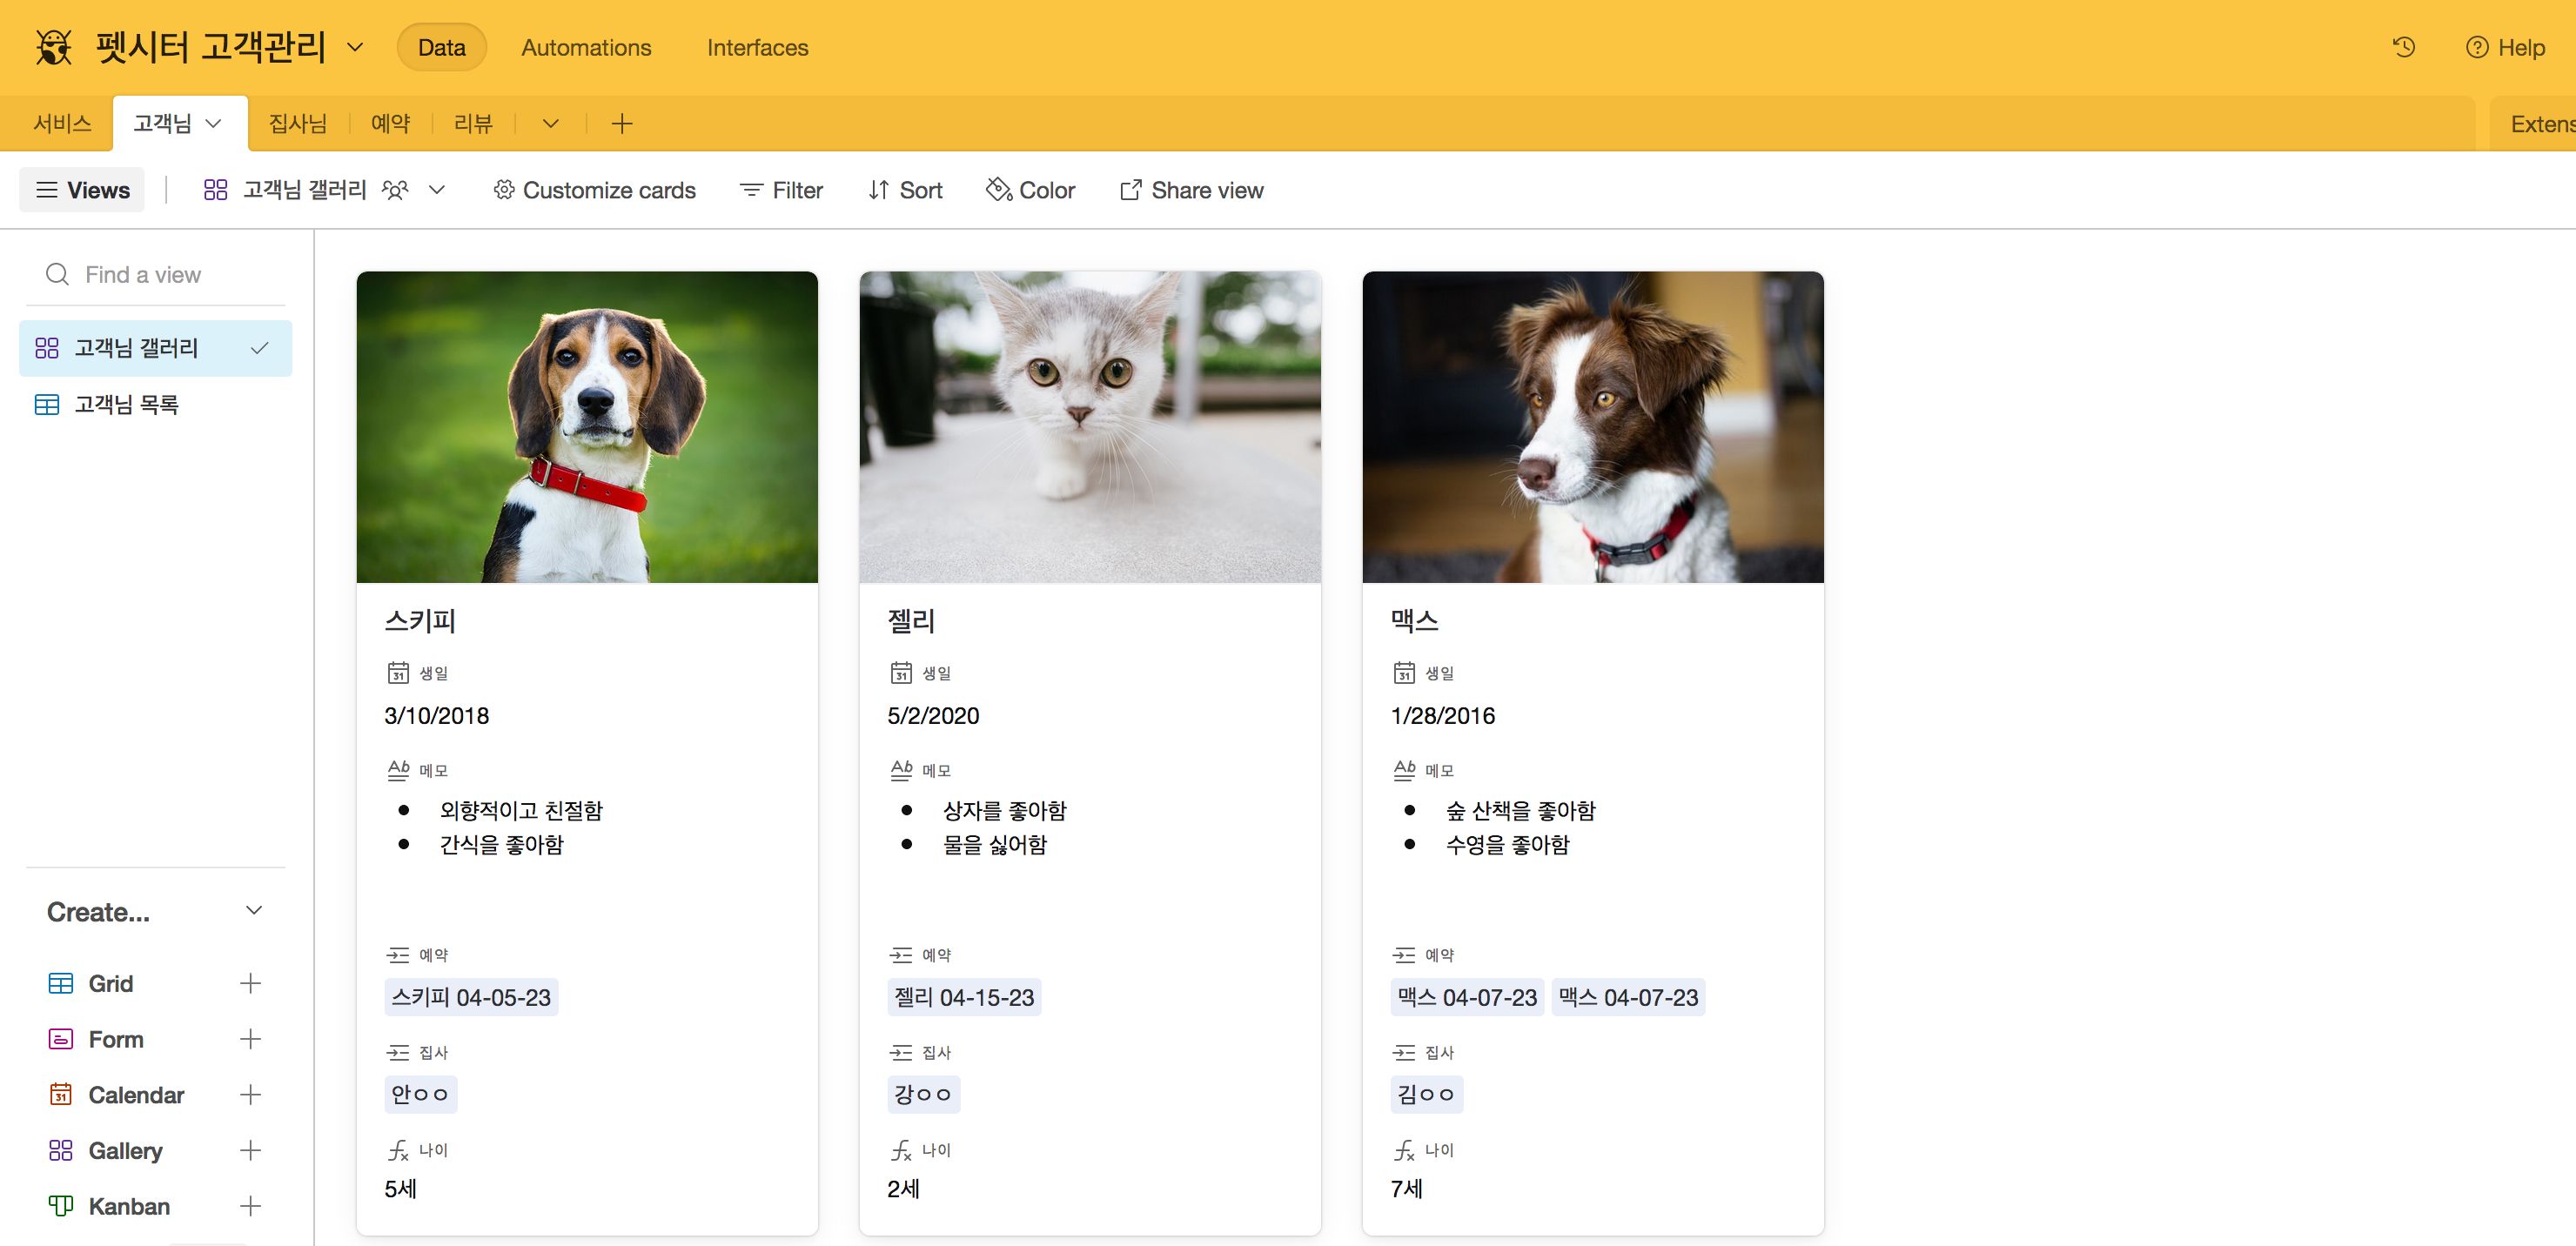
Task: Switch to the 리뷰 table tab
Action: tap(473, 123)
